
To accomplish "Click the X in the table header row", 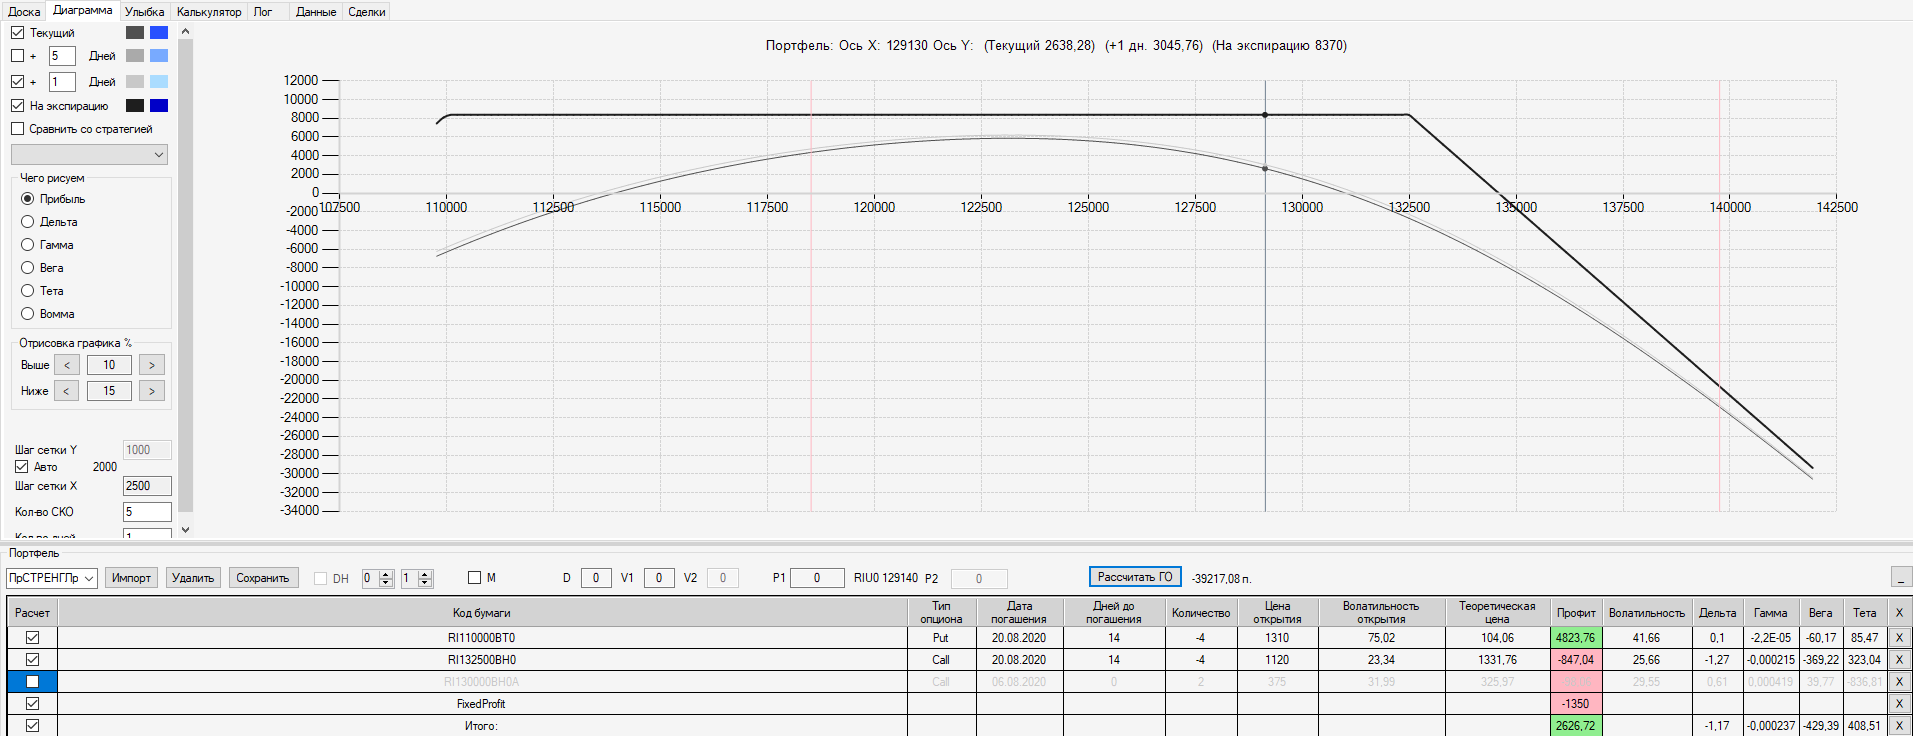I will point(1899,613).
